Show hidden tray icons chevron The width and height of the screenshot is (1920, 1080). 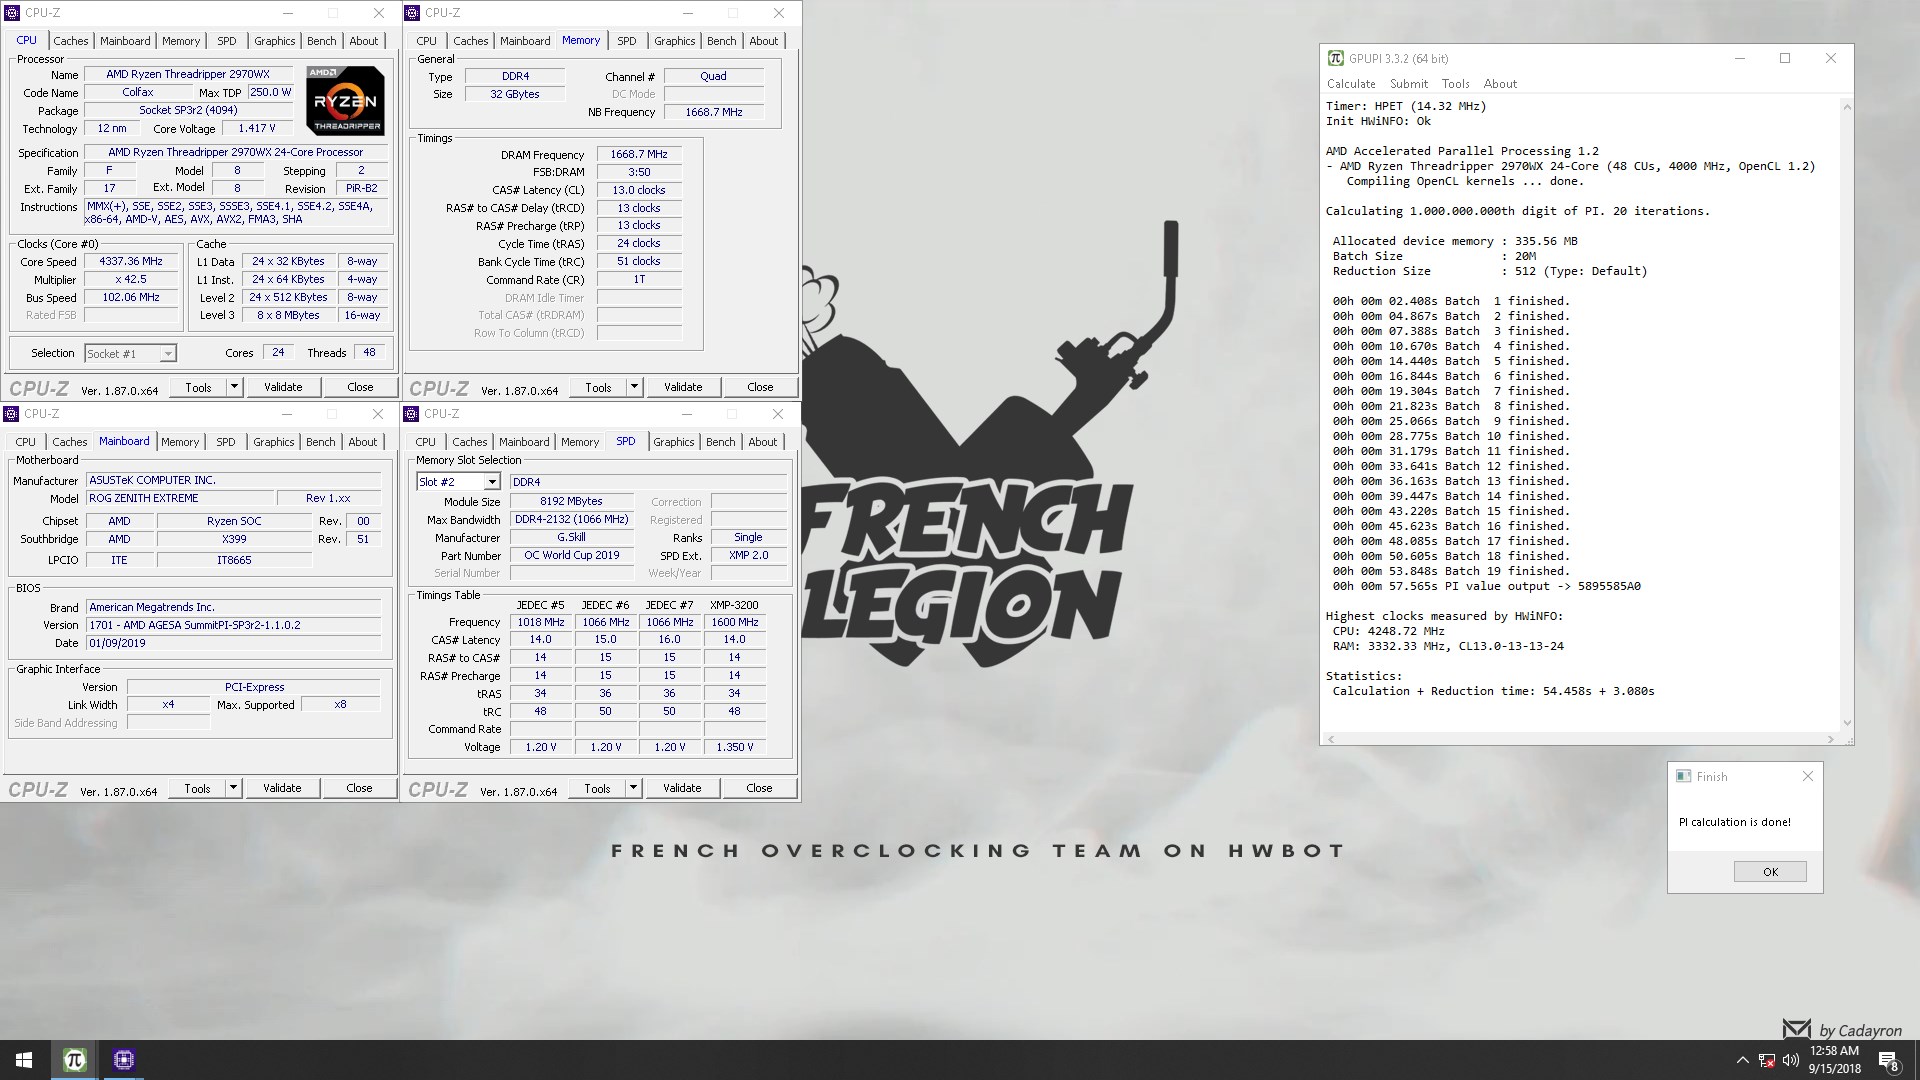click(1743, 1060)
